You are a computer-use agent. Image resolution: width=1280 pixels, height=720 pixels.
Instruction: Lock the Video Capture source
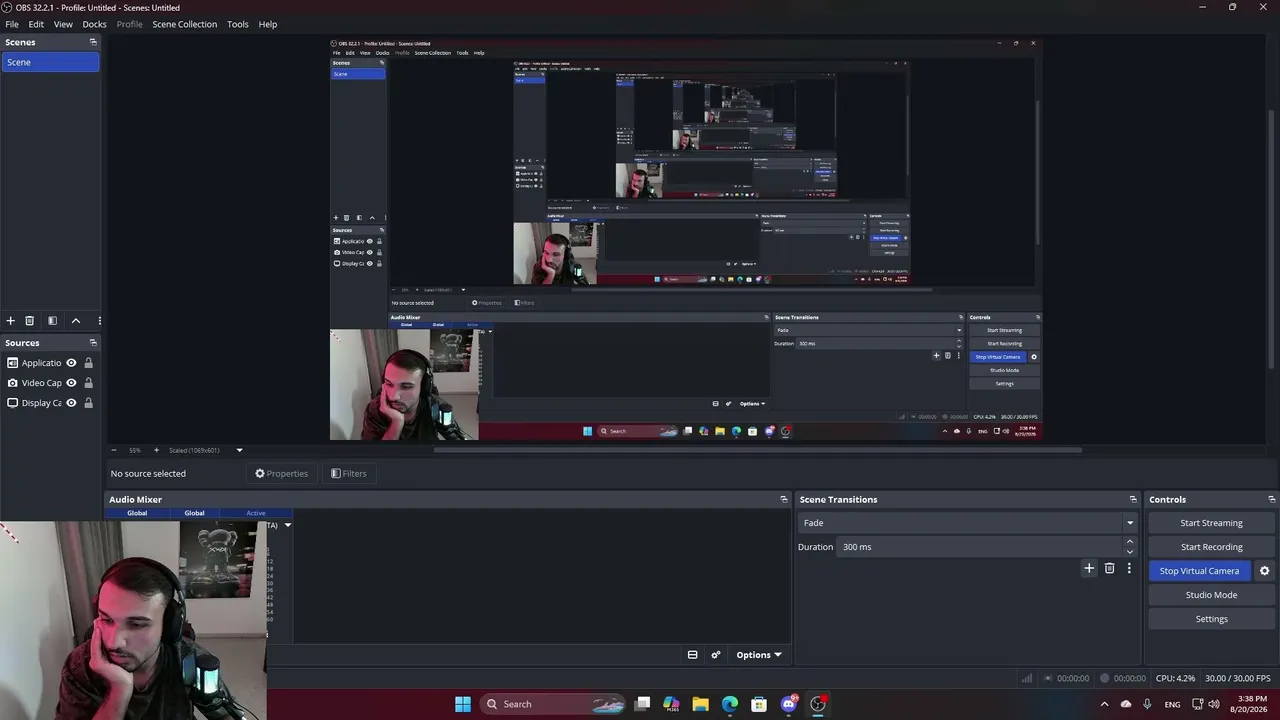tap(88, 383)
